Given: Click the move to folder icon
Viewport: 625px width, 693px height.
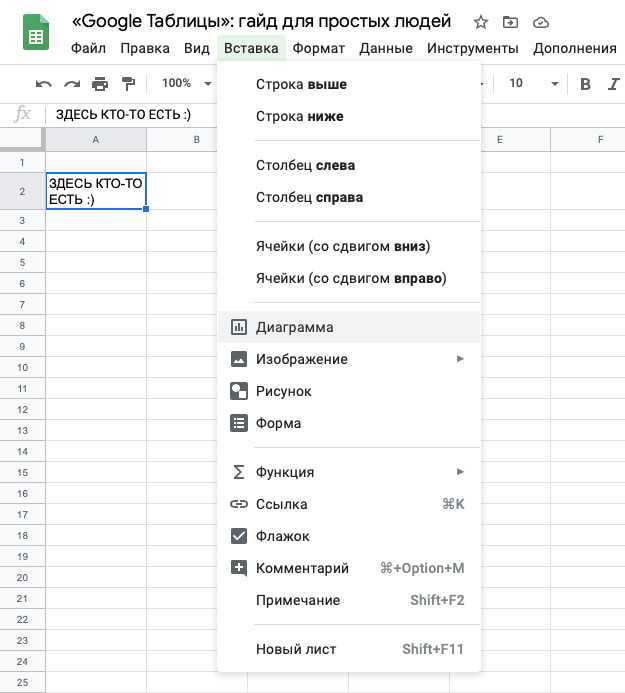Looking at the screenshot, I should [510, 22].
